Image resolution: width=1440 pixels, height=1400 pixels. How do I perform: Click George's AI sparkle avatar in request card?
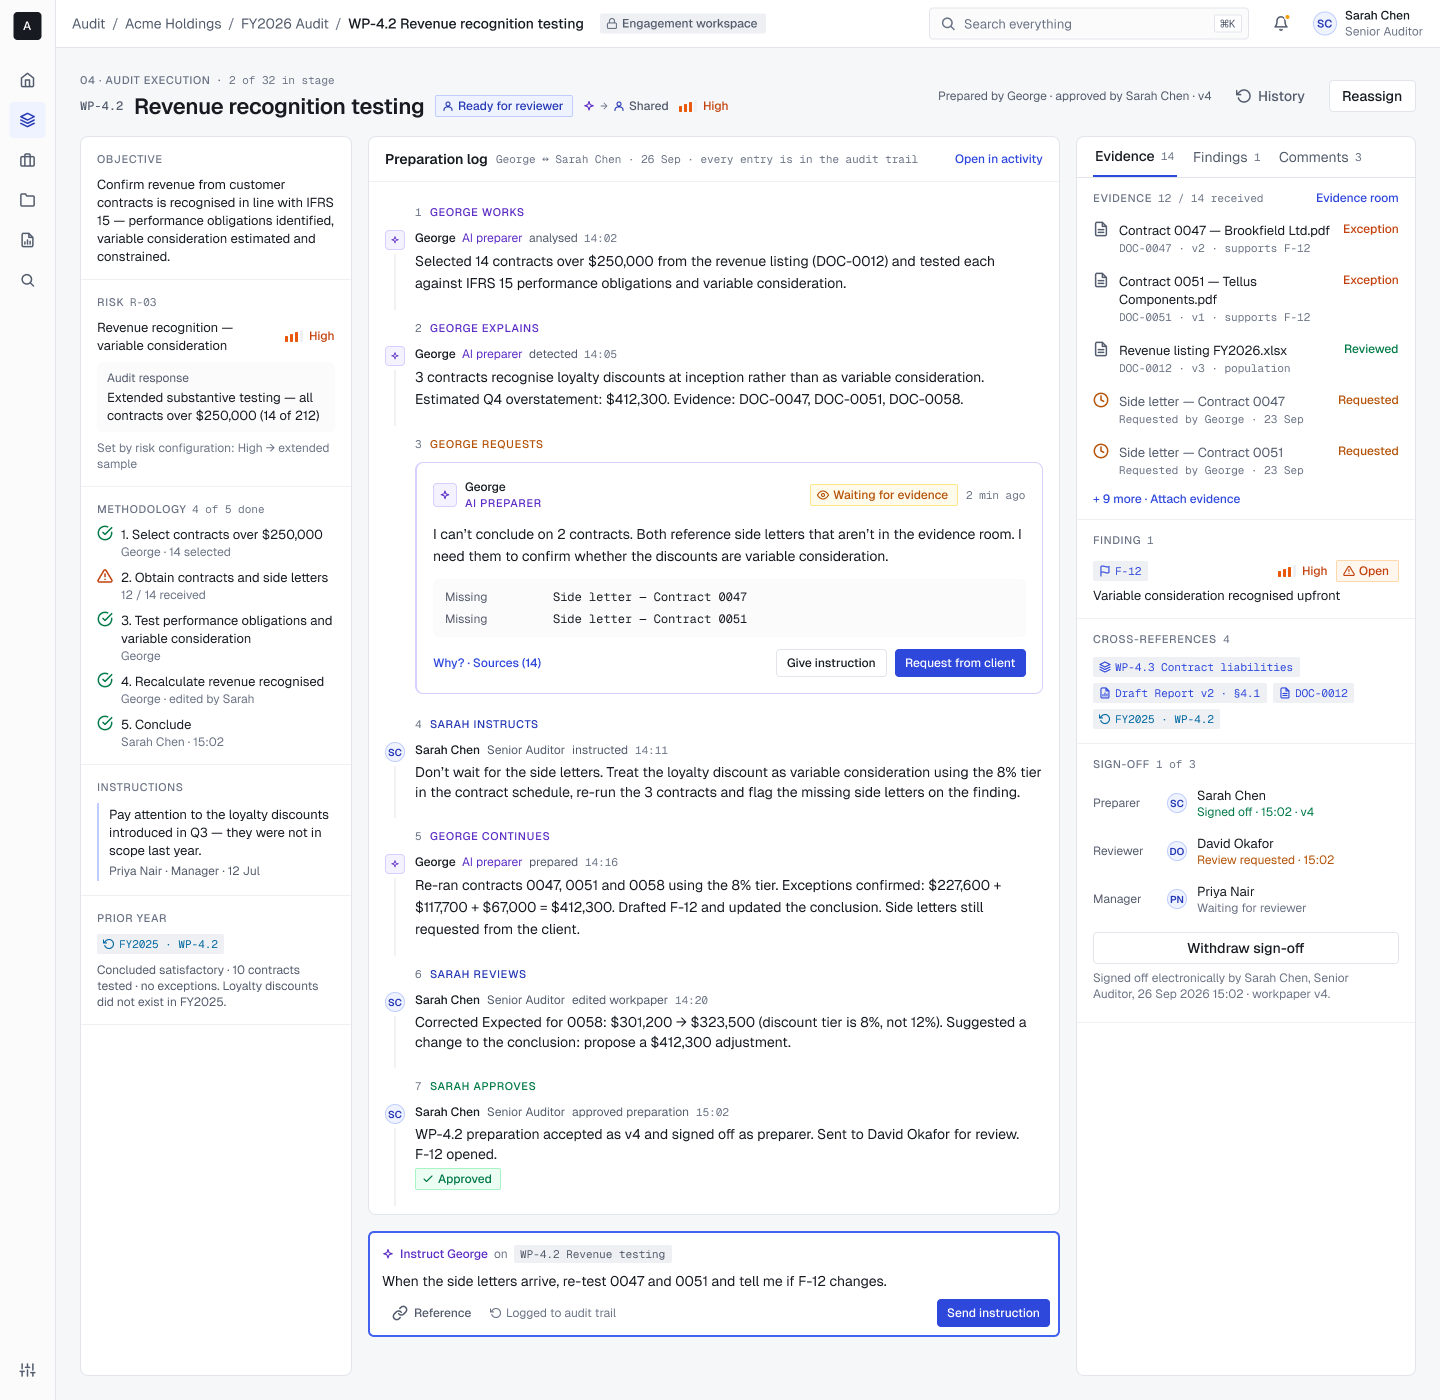(x=445, y=495)
